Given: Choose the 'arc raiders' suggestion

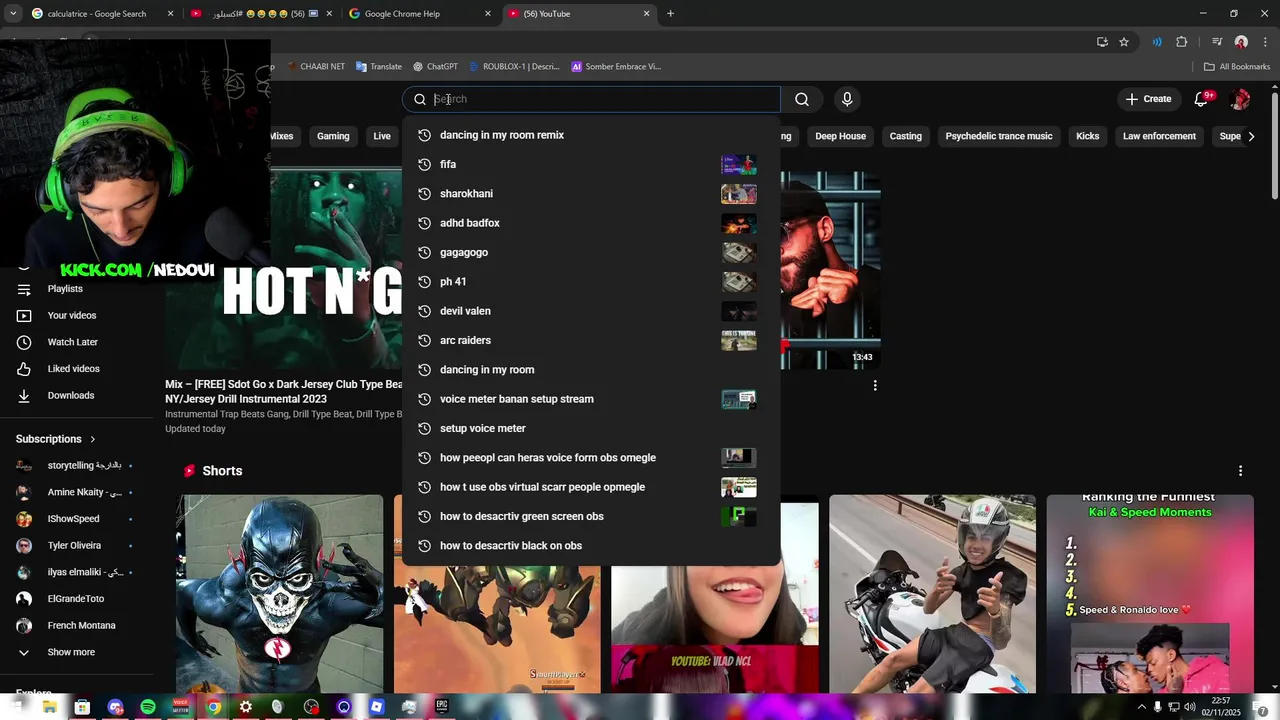Looking at the screenshot, I should (x=591, y=340).
